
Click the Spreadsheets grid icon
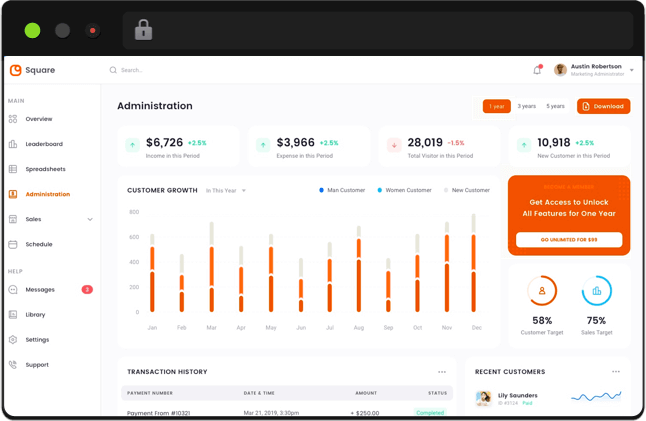[13, 169]
